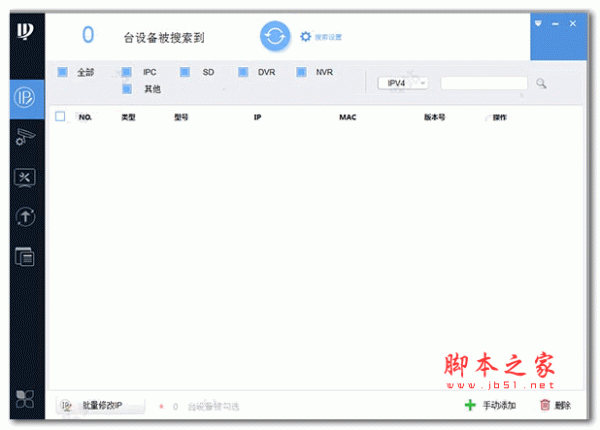Toggle the 全部 (All) filter checkbox

coord(62,72)
